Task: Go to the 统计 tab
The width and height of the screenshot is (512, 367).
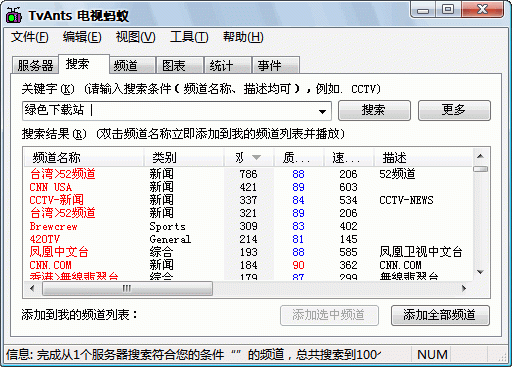Action: coord(228,65)
